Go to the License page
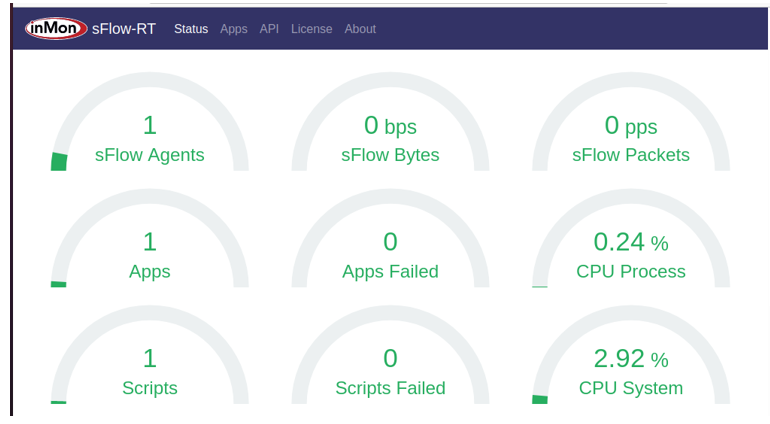770x424 pixels. pos(311,29)
